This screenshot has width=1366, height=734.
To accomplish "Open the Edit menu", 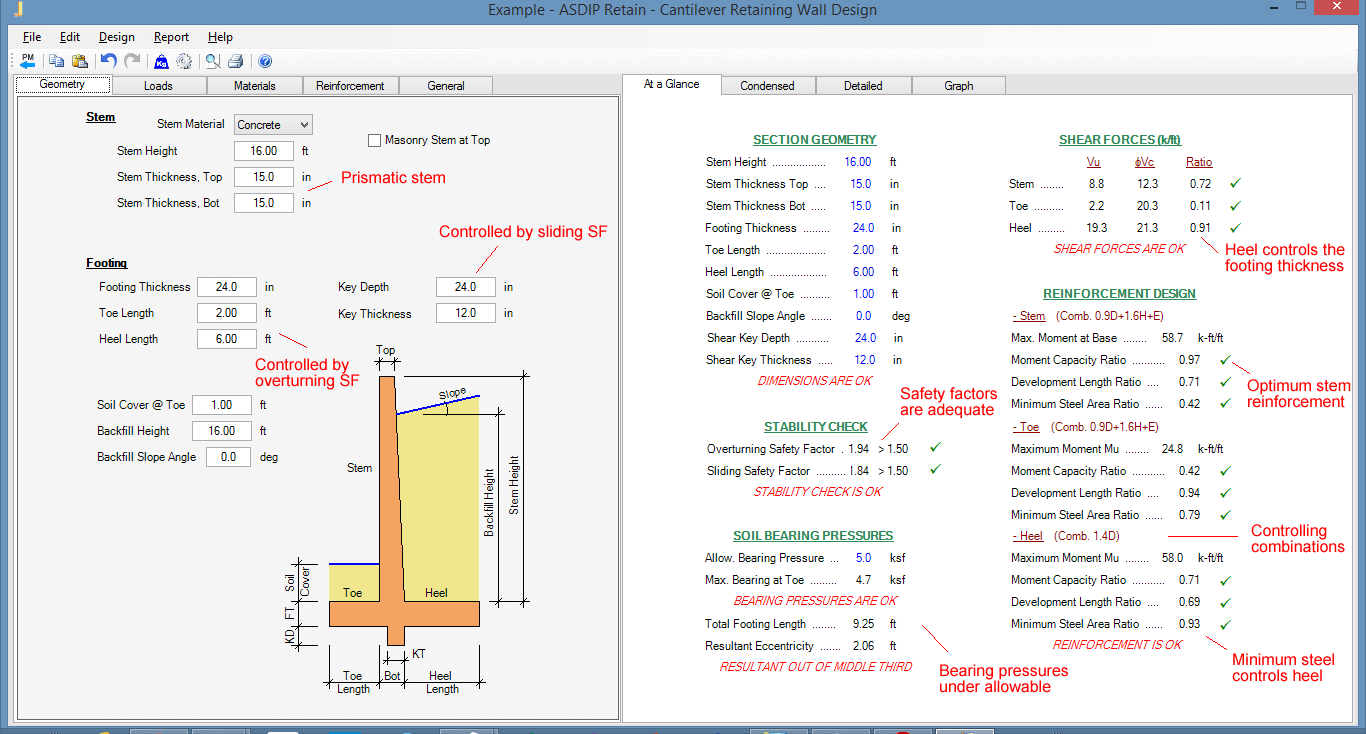I will pyautogui.click(x=70, y=37).
